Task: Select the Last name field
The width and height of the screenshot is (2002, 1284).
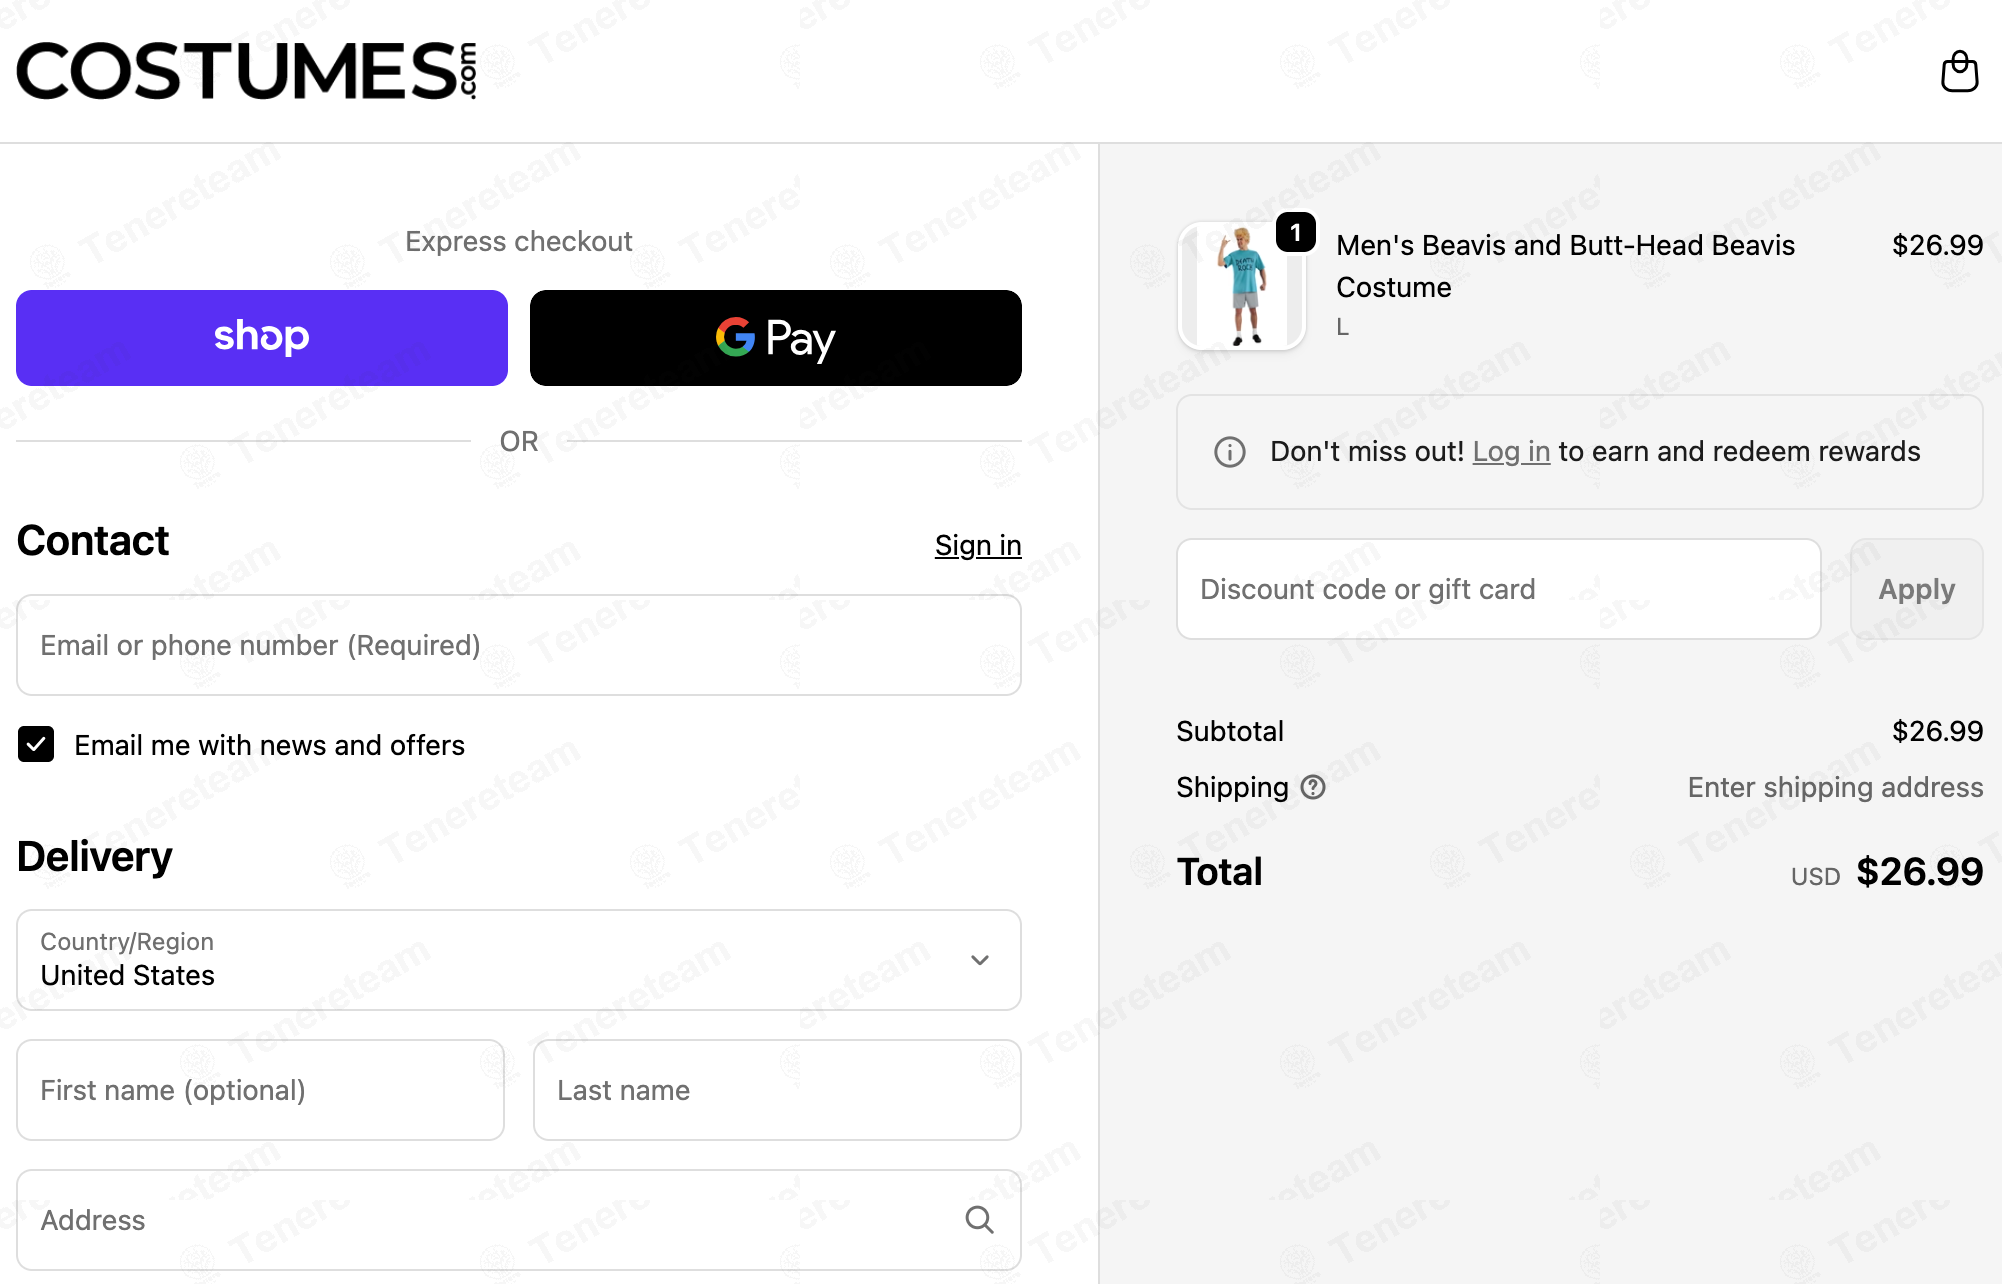Action: tap(777, 1090)
